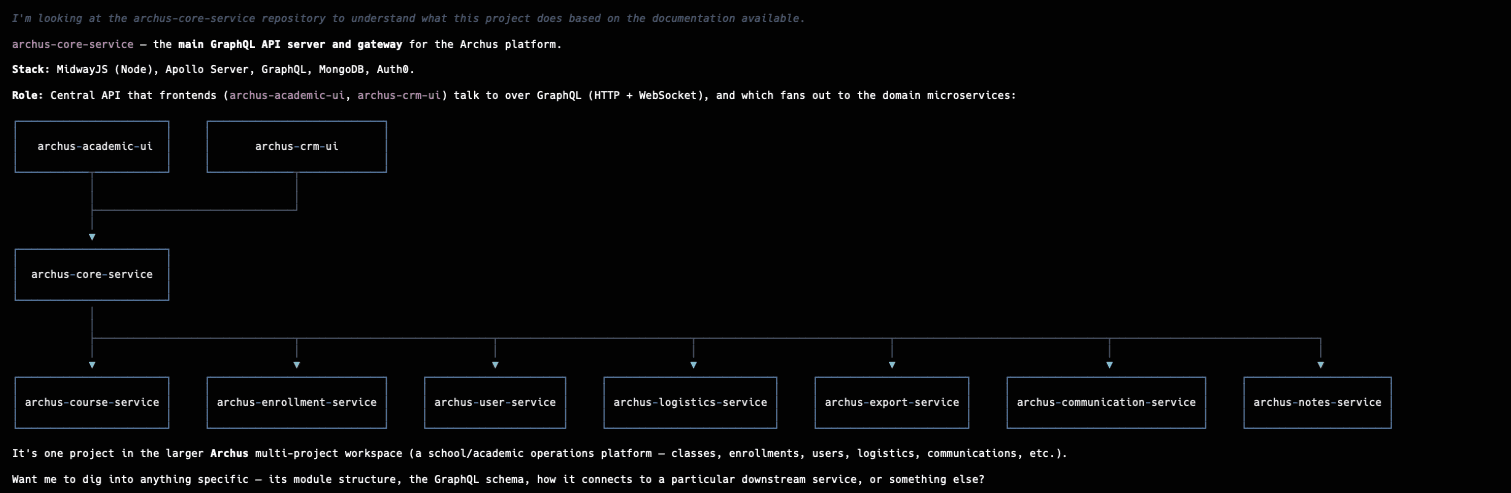Viewport: 1511px width, 493px height.
Task: Select the archus-course-service box
Action: coord(92,403)
